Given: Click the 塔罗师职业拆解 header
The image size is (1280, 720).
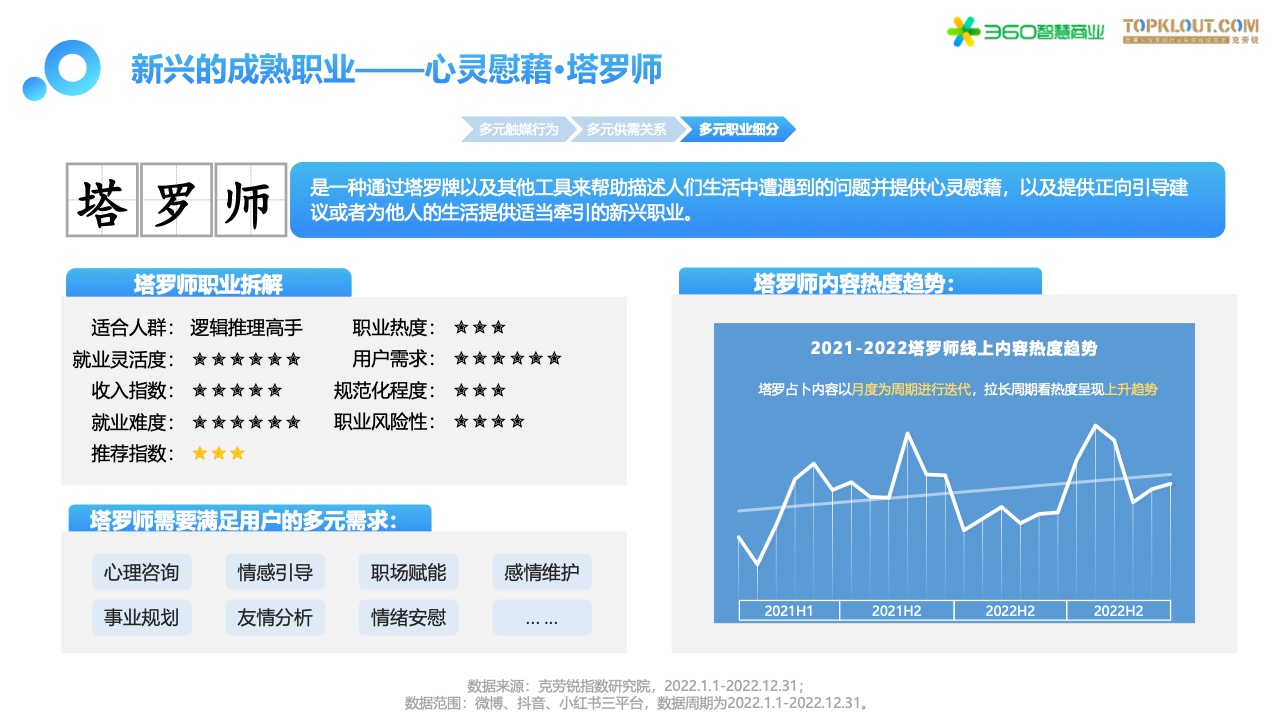Looking at the screenshot, I should (x=209, y=283).
